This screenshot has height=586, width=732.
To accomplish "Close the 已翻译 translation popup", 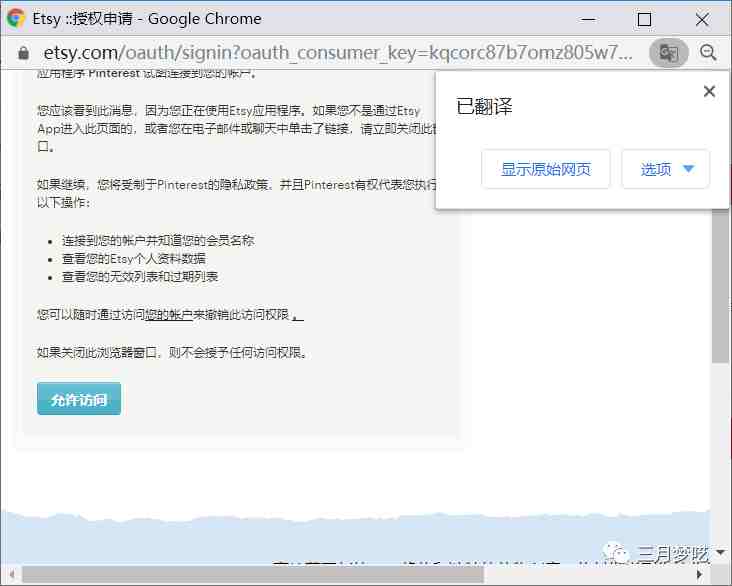I will 709,91.
